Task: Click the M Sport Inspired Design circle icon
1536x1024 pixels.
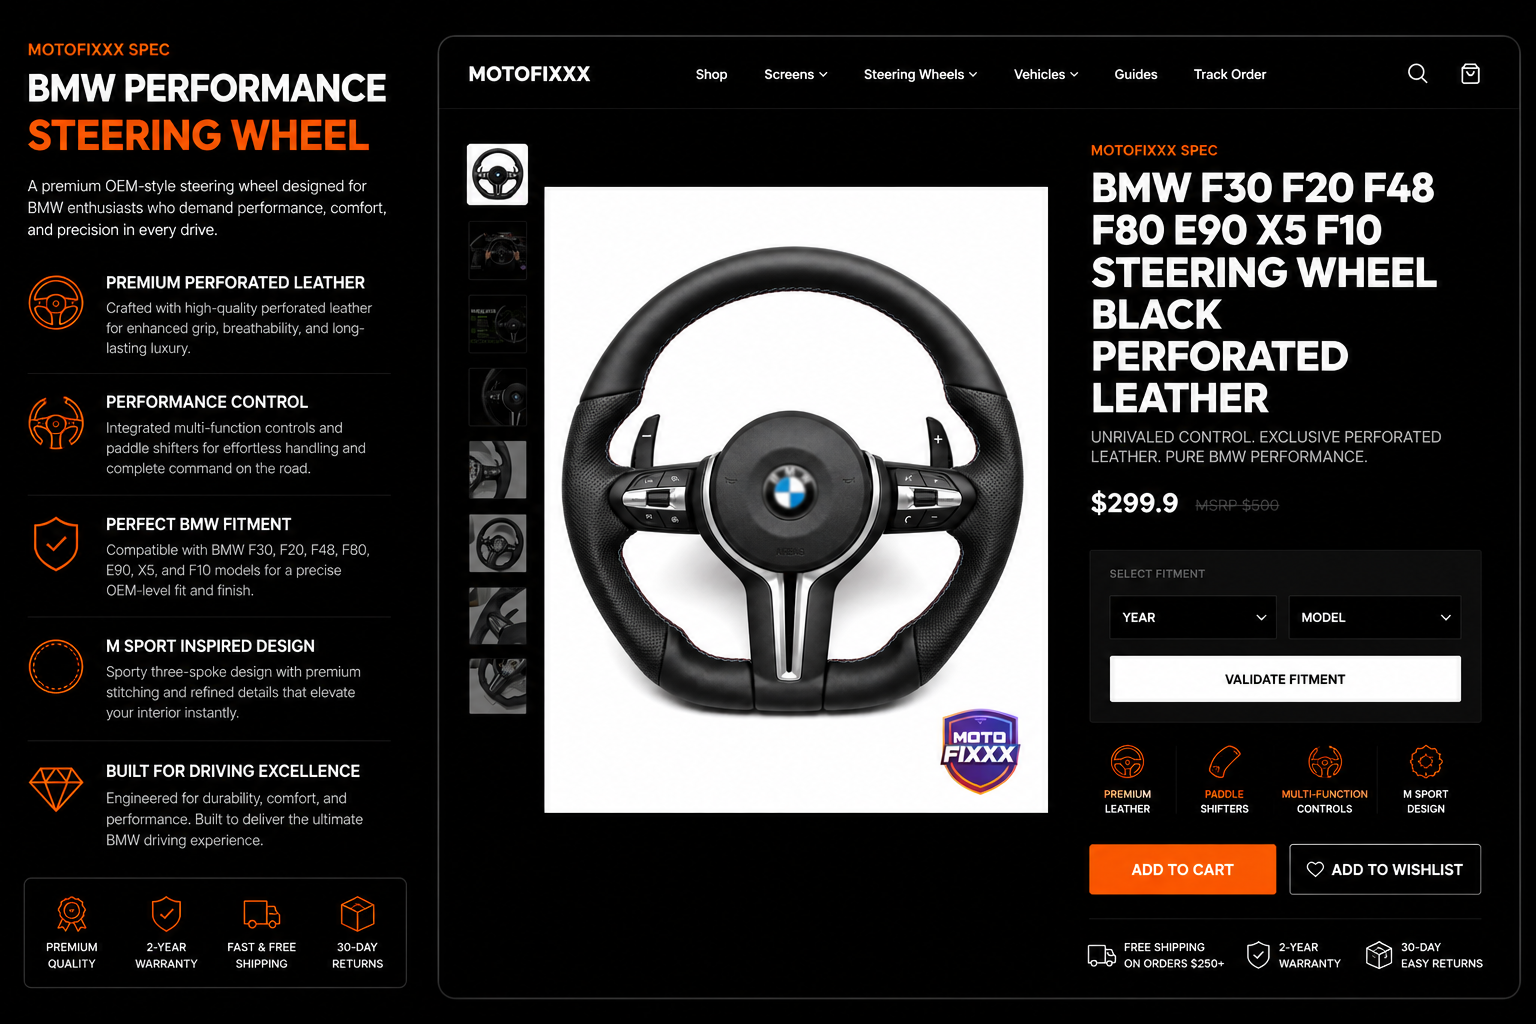Action: pyautogui.click(x=56, y=666)
